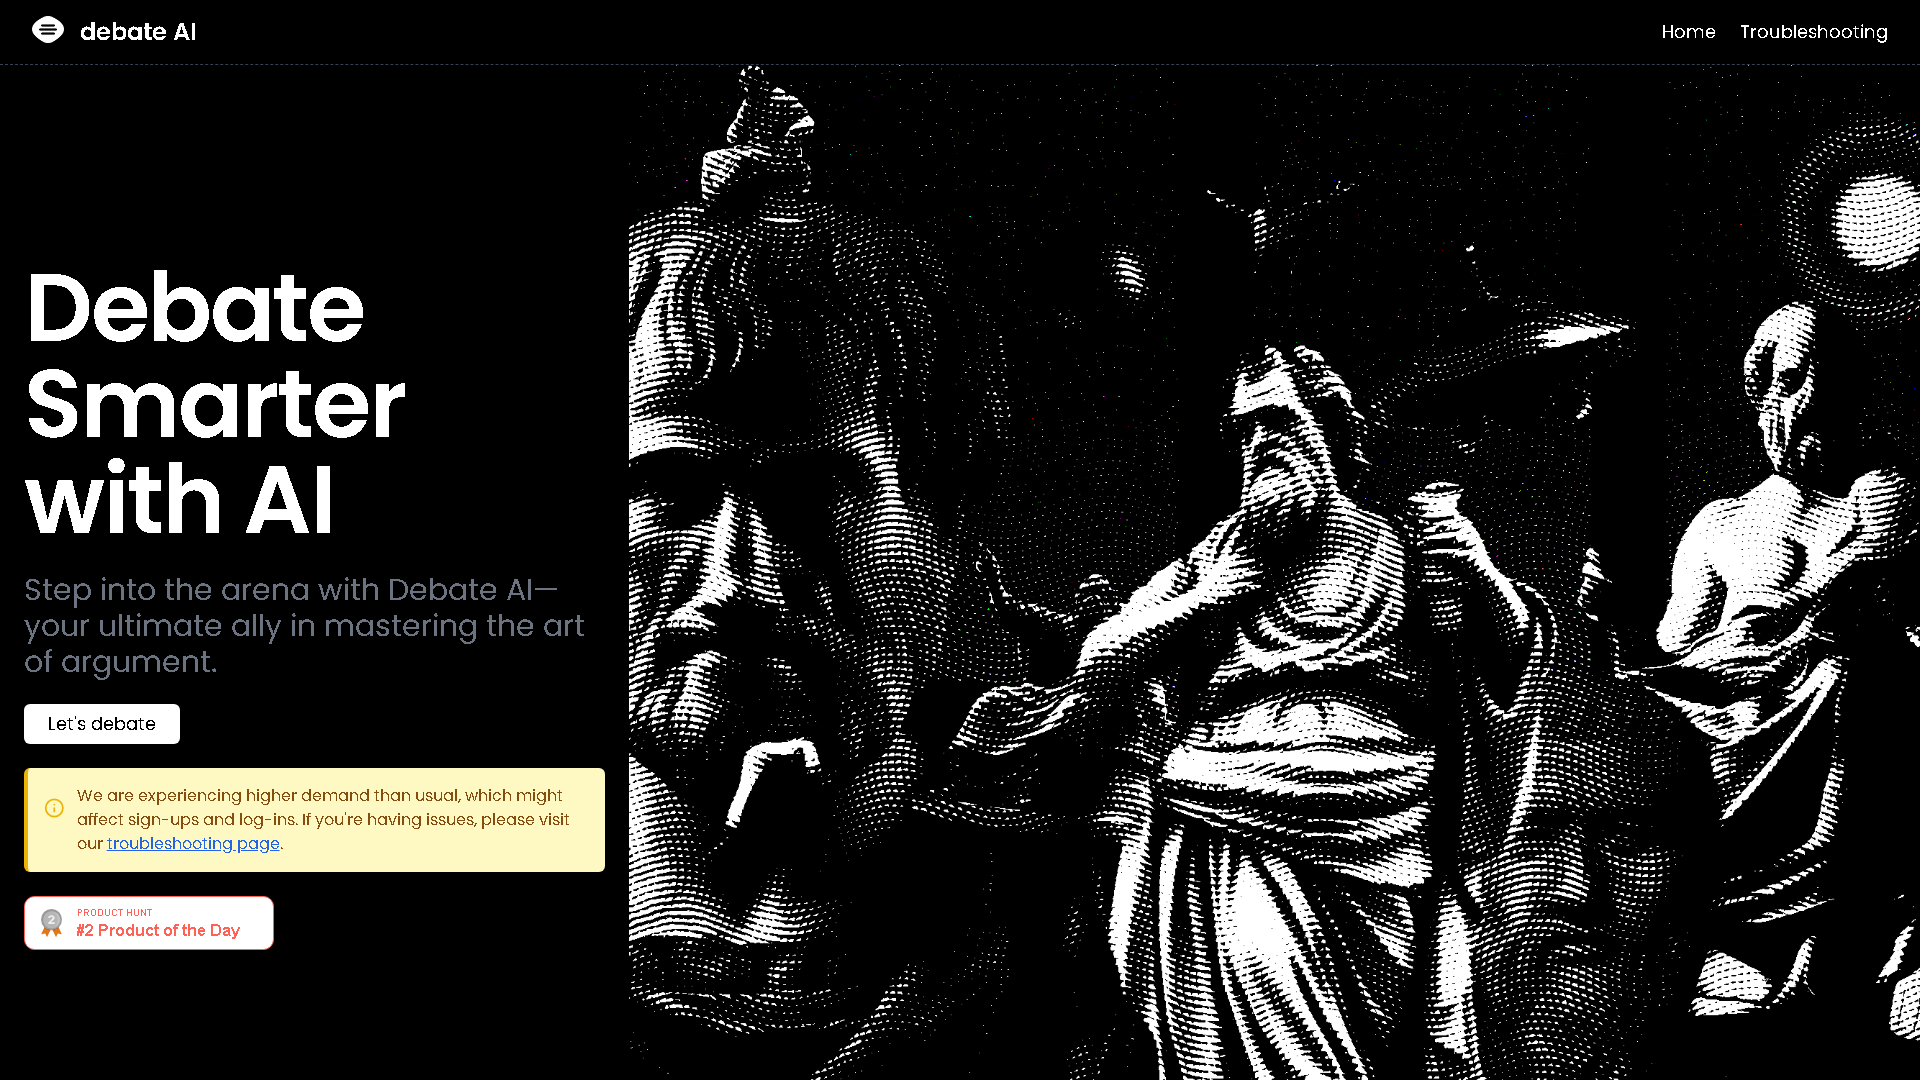Click the "#2 Product of the Day" red text
The image size is (1920, 1080).
click(x=158, y=930)
